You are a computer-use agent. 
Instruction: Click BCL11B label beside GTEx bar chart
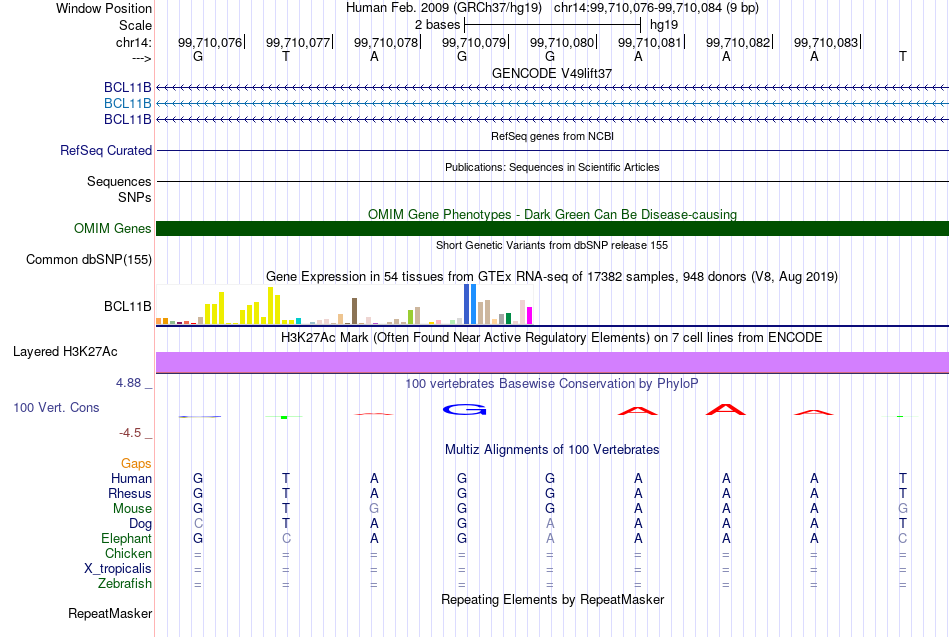click(x=127, y=307)
